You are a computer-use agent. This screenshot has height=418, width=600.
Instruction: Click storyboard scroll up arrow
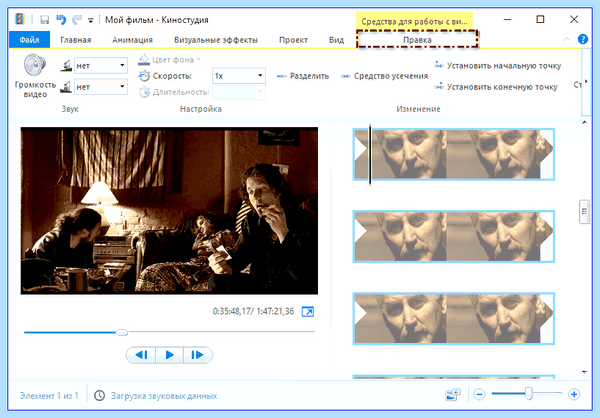pos(584,122)
